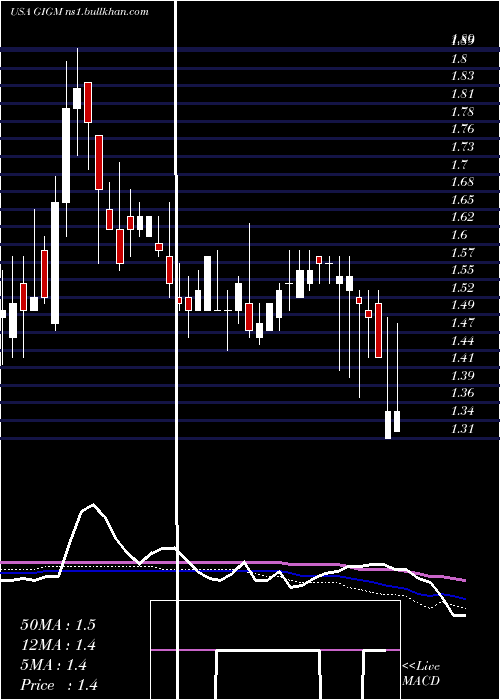This screenshot has width=500, height=700.
Task: Click the 1.83 price axis label
Action: (462, 76)
